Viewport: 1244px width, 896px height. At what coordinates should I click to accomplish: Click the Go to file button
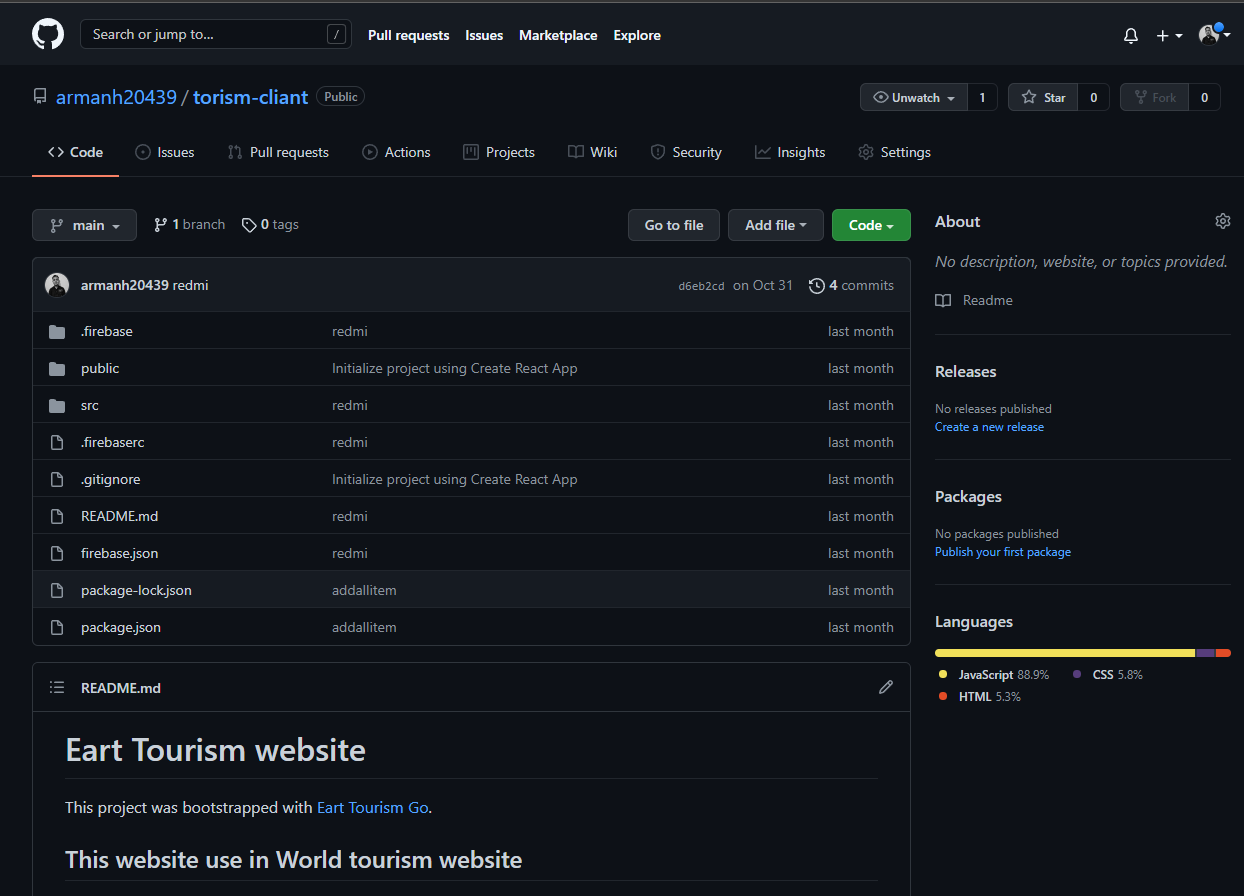coord(674,225)
